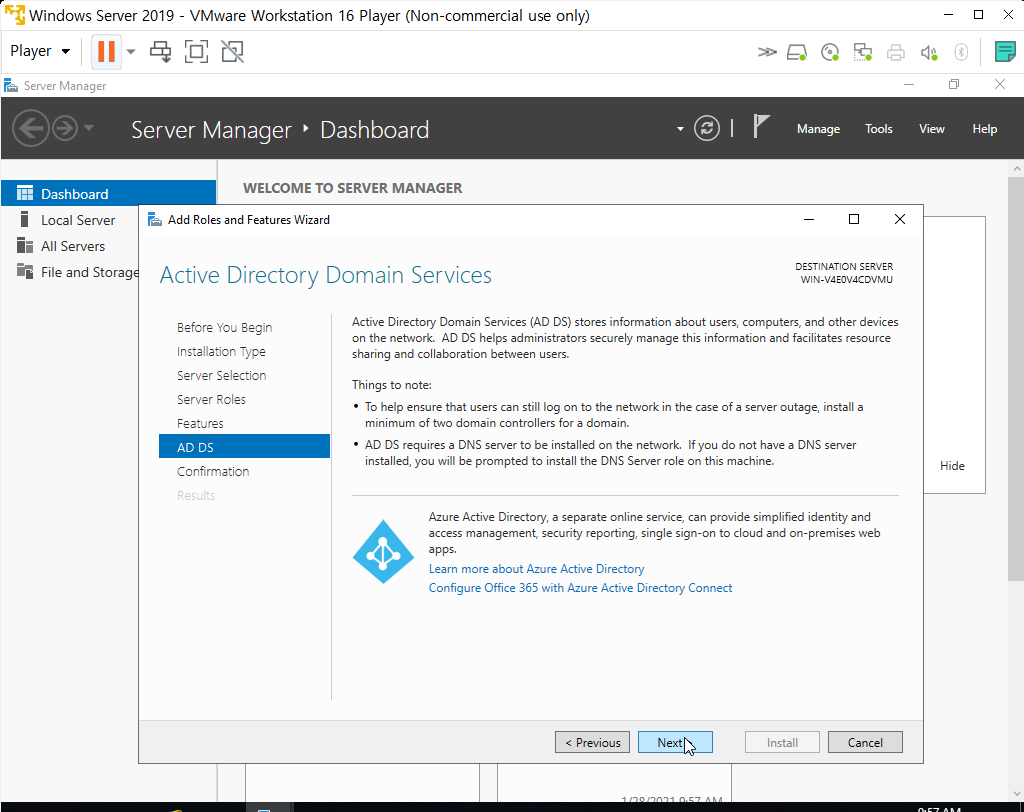Select Local Server in the left pane
This screenshot has width=1024, height=812.
click(77, 220)
